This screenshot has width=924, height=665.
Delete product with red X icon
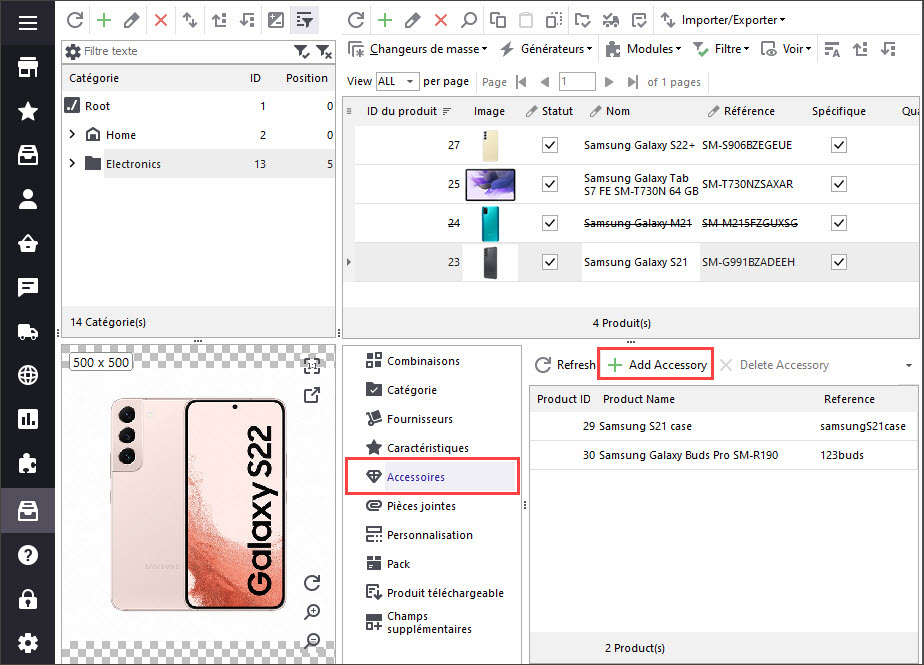[441, 20]
